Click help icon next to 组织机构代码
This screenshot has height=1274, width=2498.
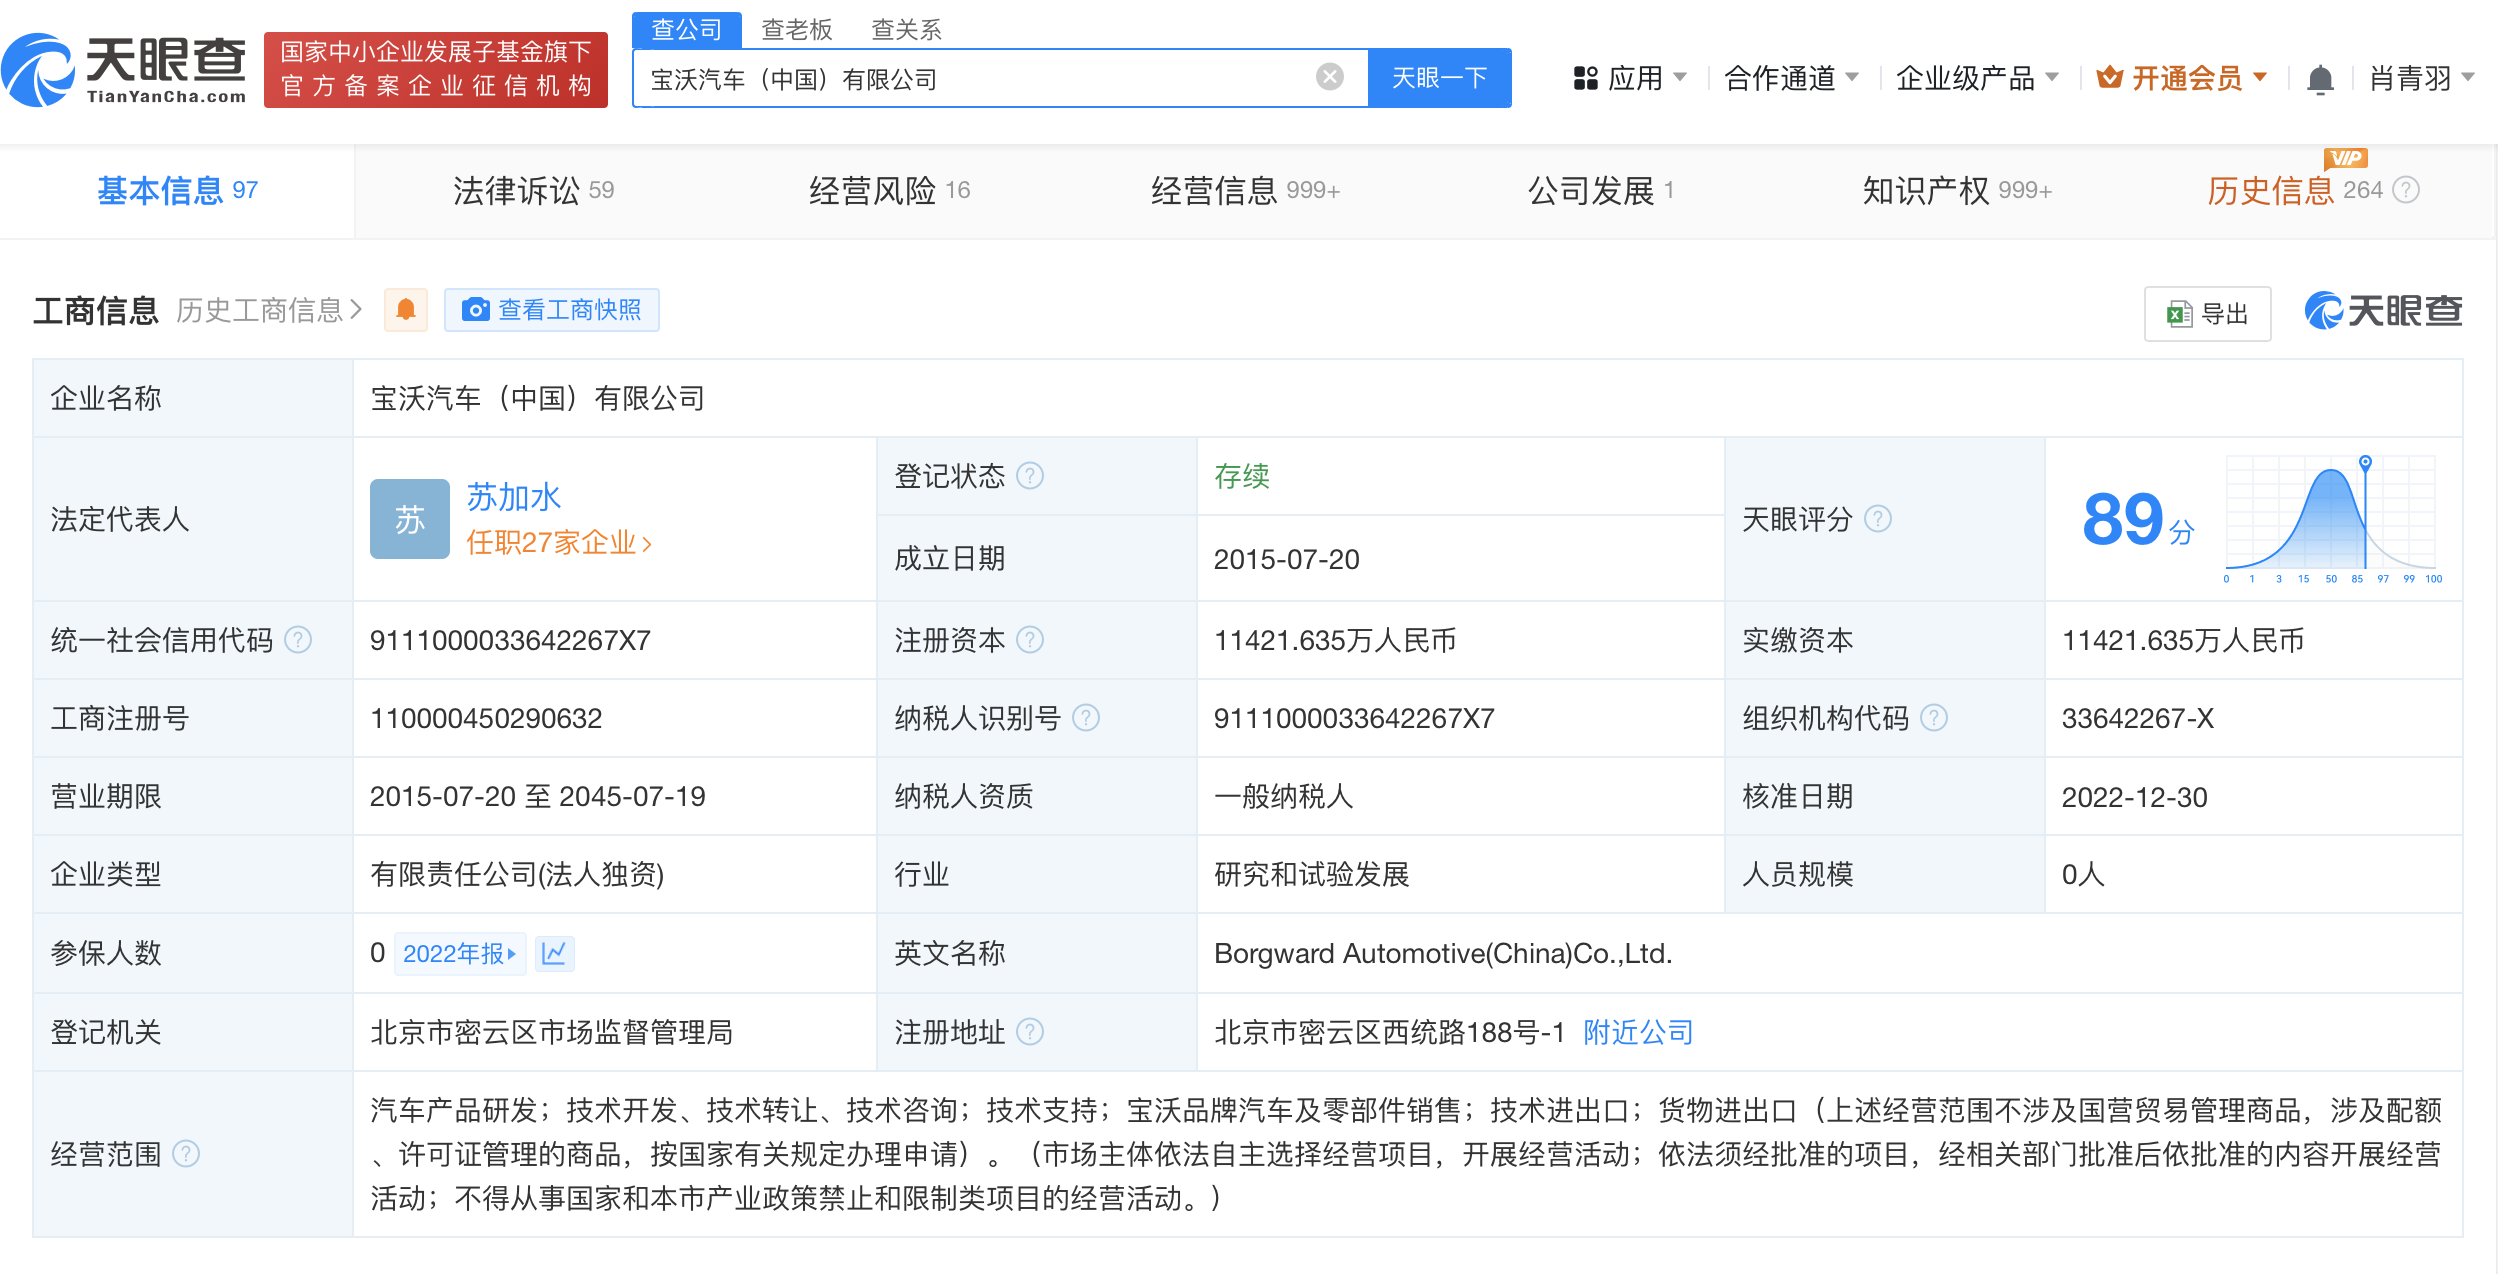(1934, 718)
